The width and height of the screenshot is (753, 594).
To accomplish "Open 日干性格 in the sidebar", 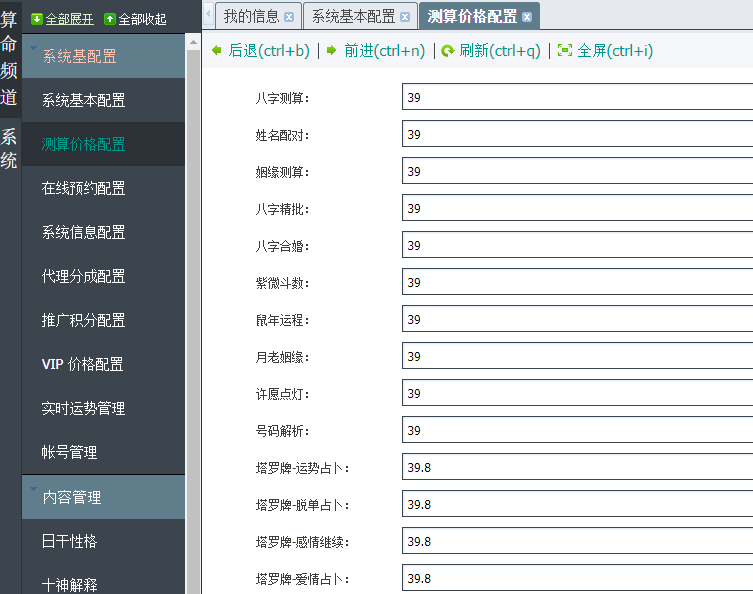I will [x=103, y=541].
